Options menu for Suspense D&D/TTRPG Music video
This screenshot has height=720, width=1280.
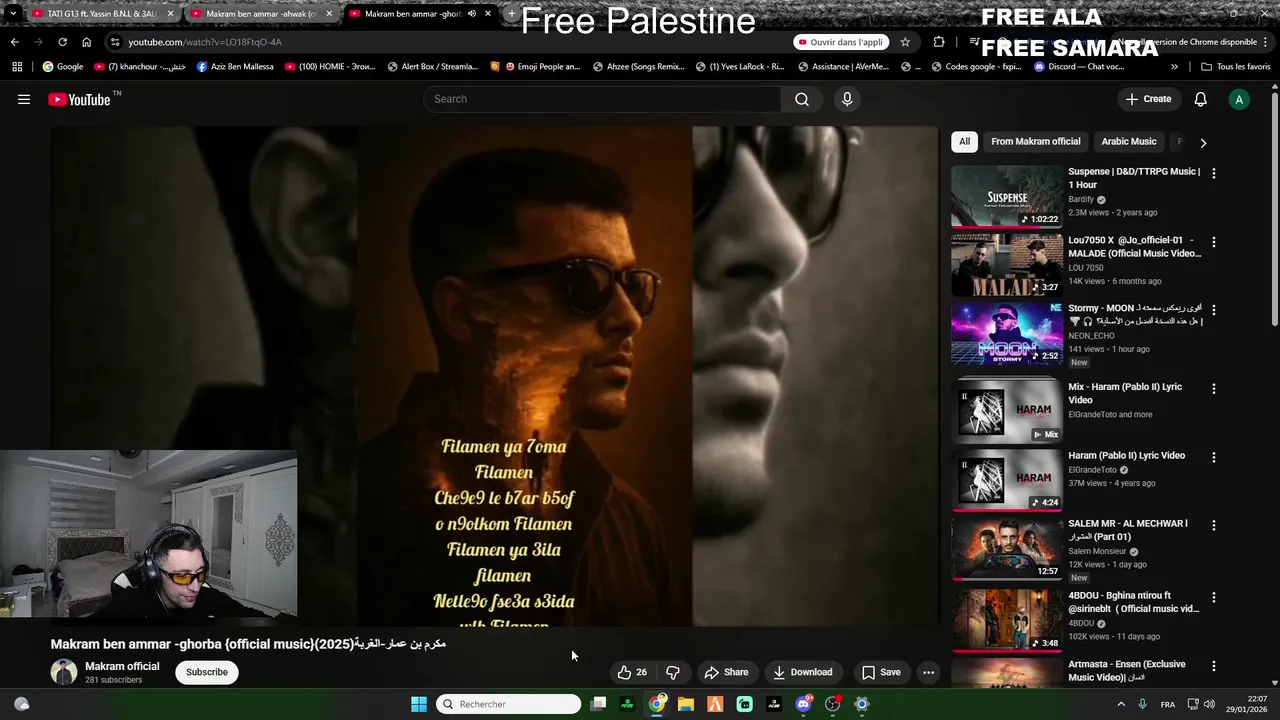tap(1214, 173)
